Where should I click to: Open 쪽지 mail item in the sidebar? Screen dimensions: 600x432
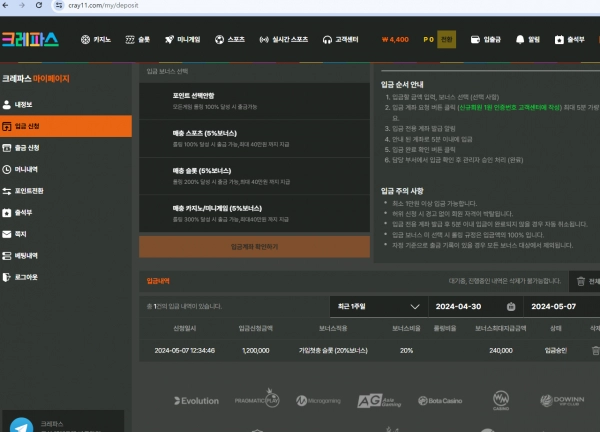tap(66, 234)
